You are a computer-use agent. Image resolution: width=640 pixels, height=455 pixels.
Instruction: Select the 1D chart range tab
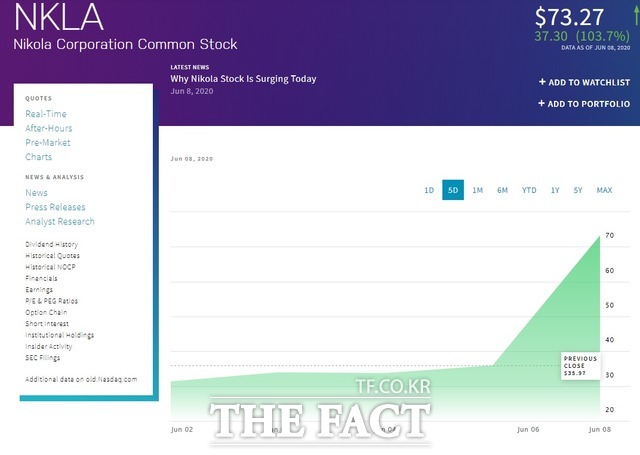pyautogui.click(x=429, y=190)
